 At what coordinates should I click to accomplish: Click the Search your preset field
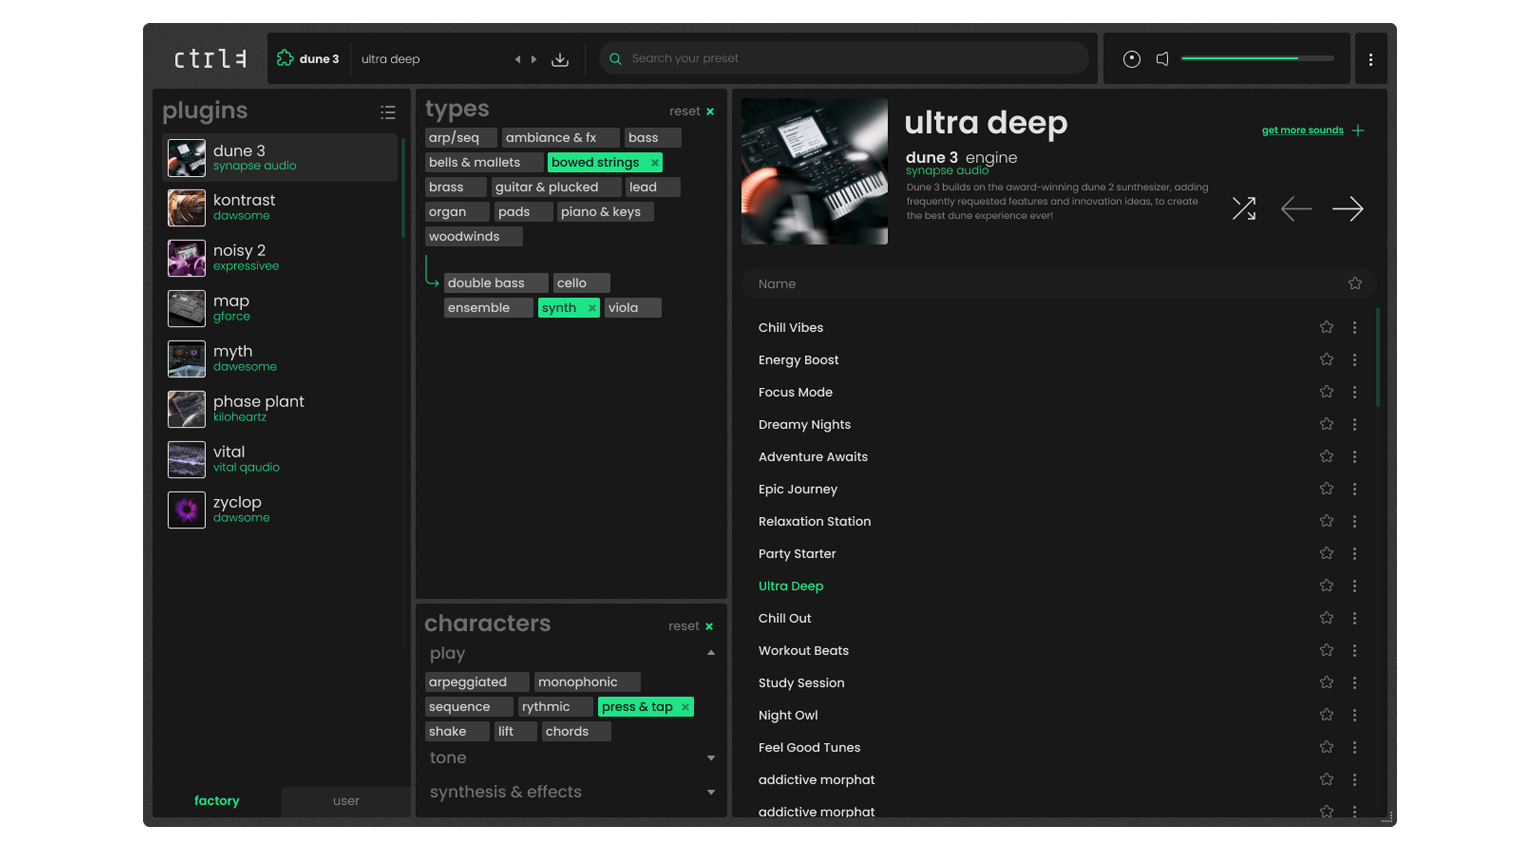[850, 58]
